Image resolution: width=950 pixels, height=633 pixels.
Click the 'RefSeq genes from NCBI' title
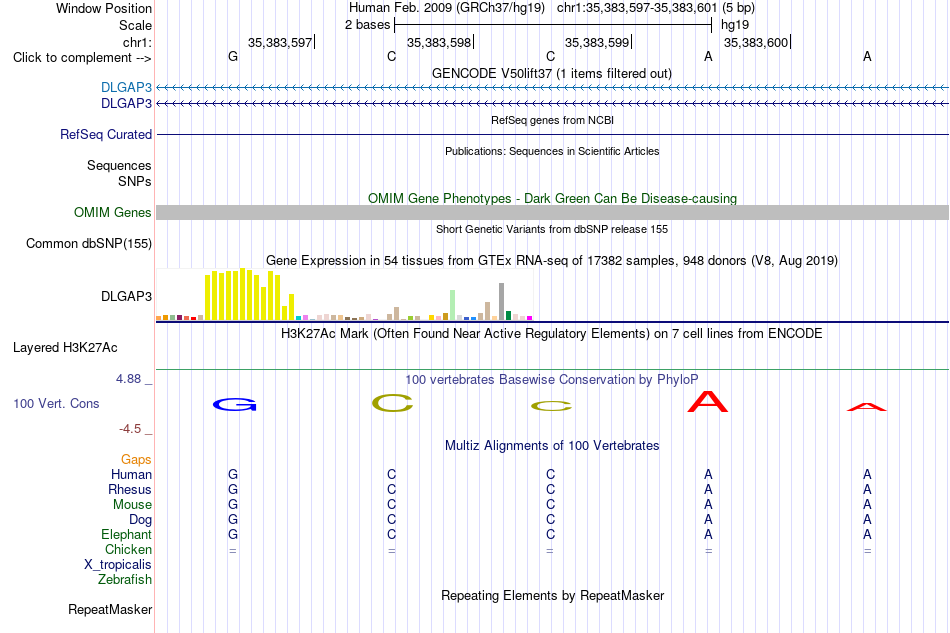tap(553, 120)
